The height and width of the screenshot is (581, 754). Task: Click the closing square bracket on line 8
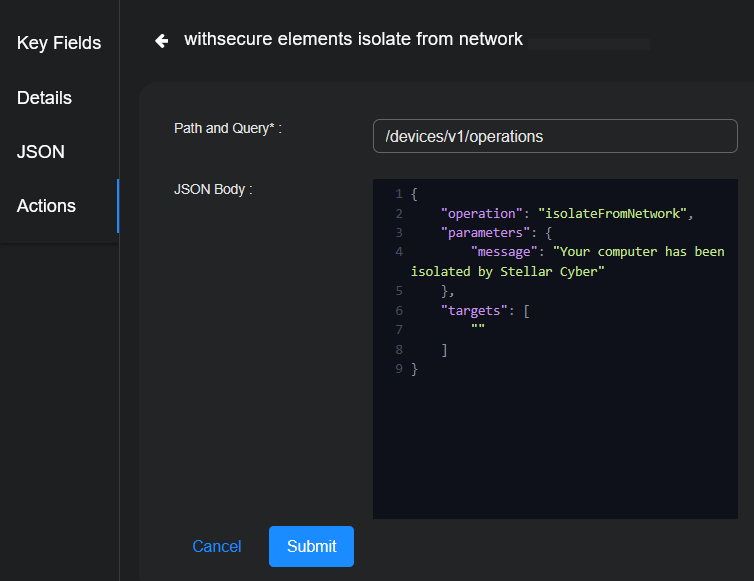(444, 350)
